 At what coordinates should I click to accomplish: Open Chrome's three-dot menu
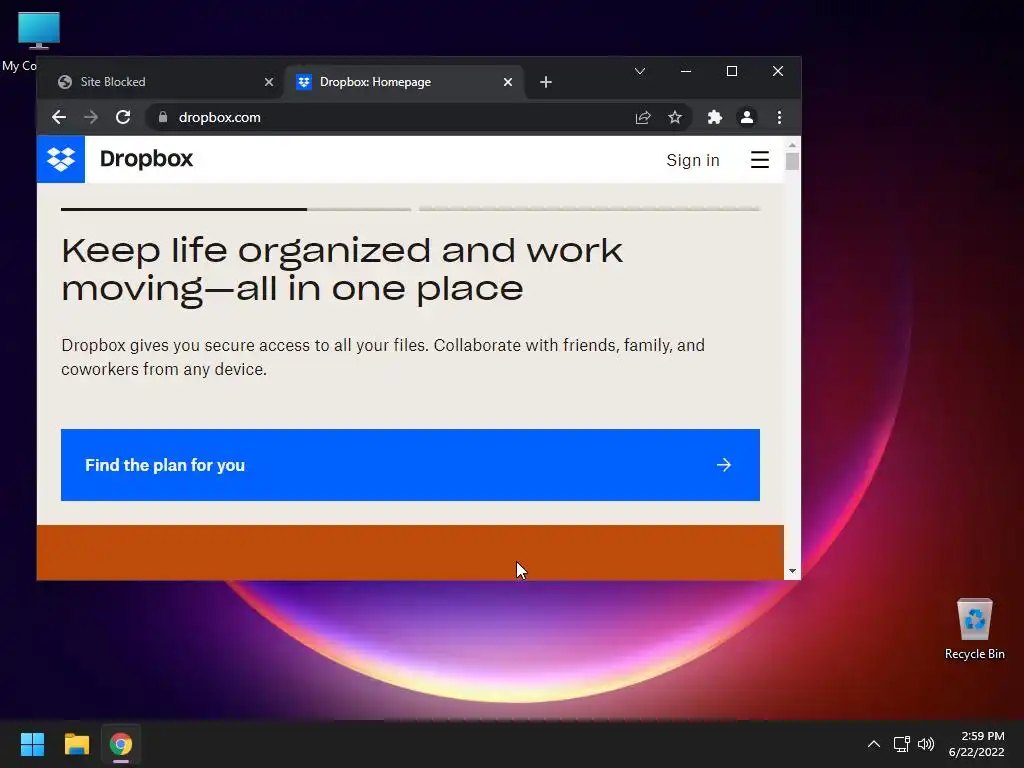click(779, 117)
